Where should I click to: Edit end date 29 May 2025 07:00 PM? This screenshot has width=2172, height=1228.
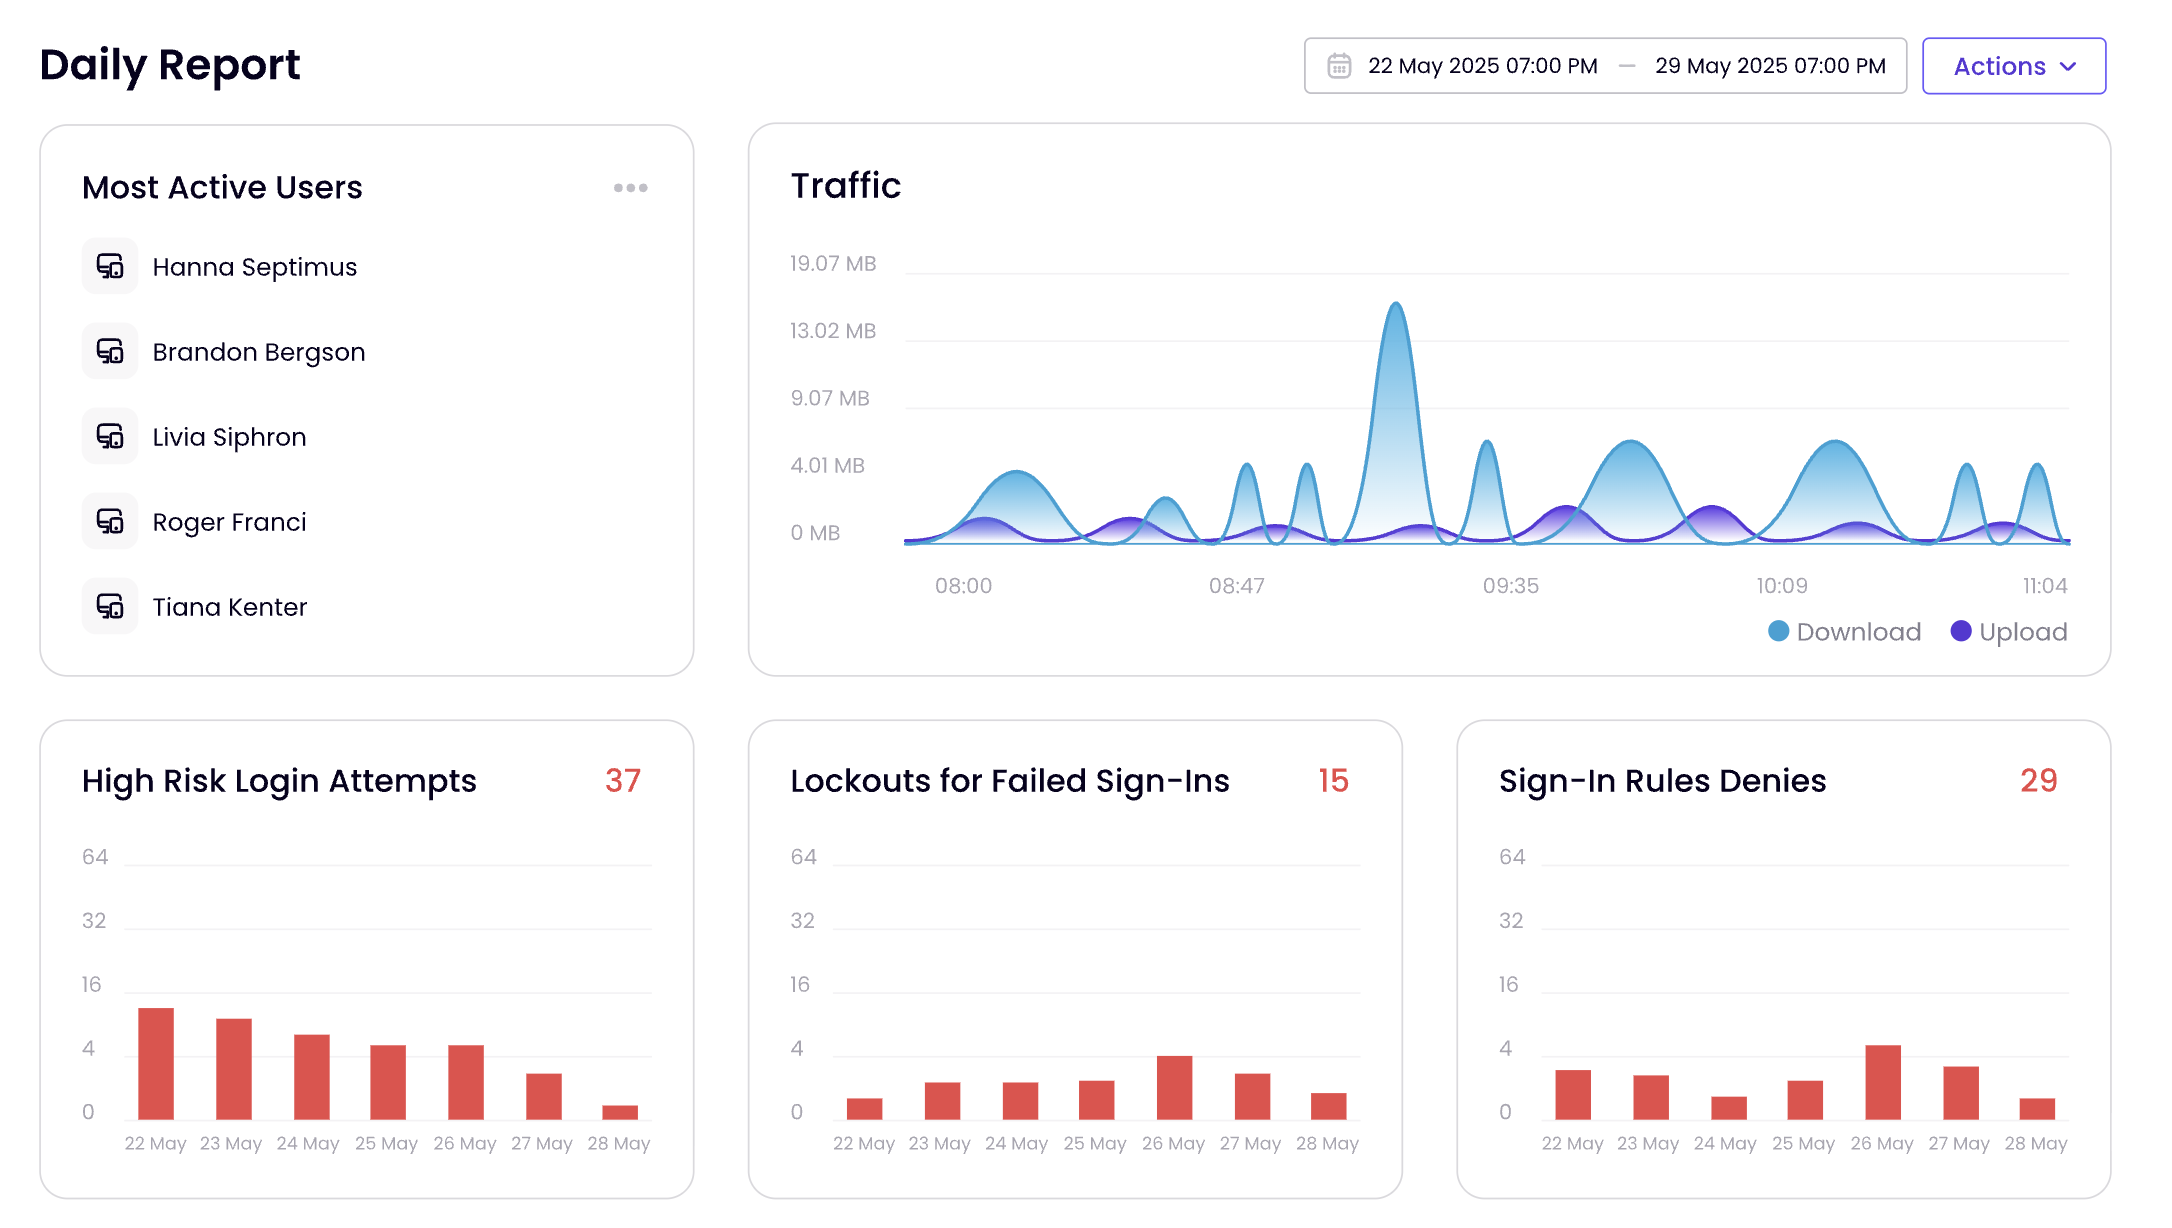pyautogui.click(x=1770, y=66)
